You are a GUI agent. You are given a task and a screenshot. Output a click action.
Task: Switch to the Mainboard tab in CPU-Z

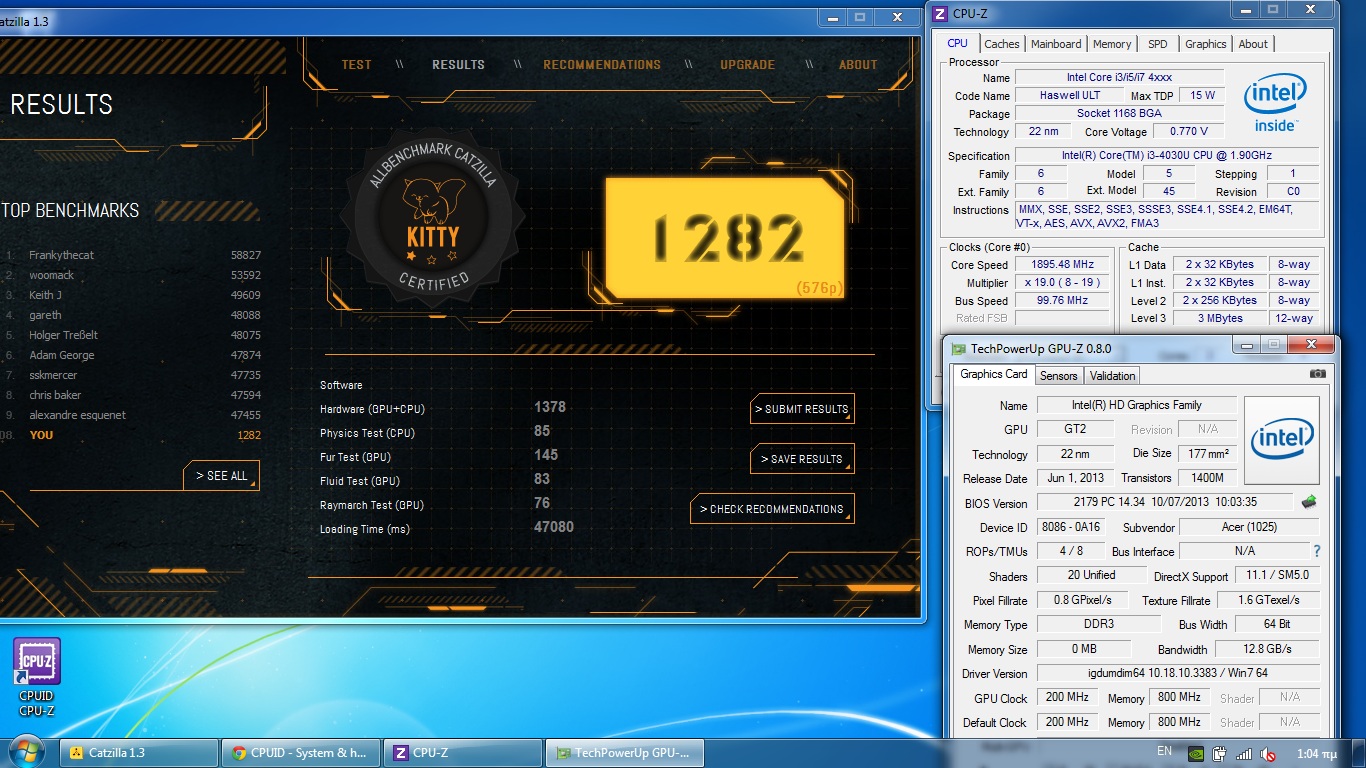[x=1056, y=44]
